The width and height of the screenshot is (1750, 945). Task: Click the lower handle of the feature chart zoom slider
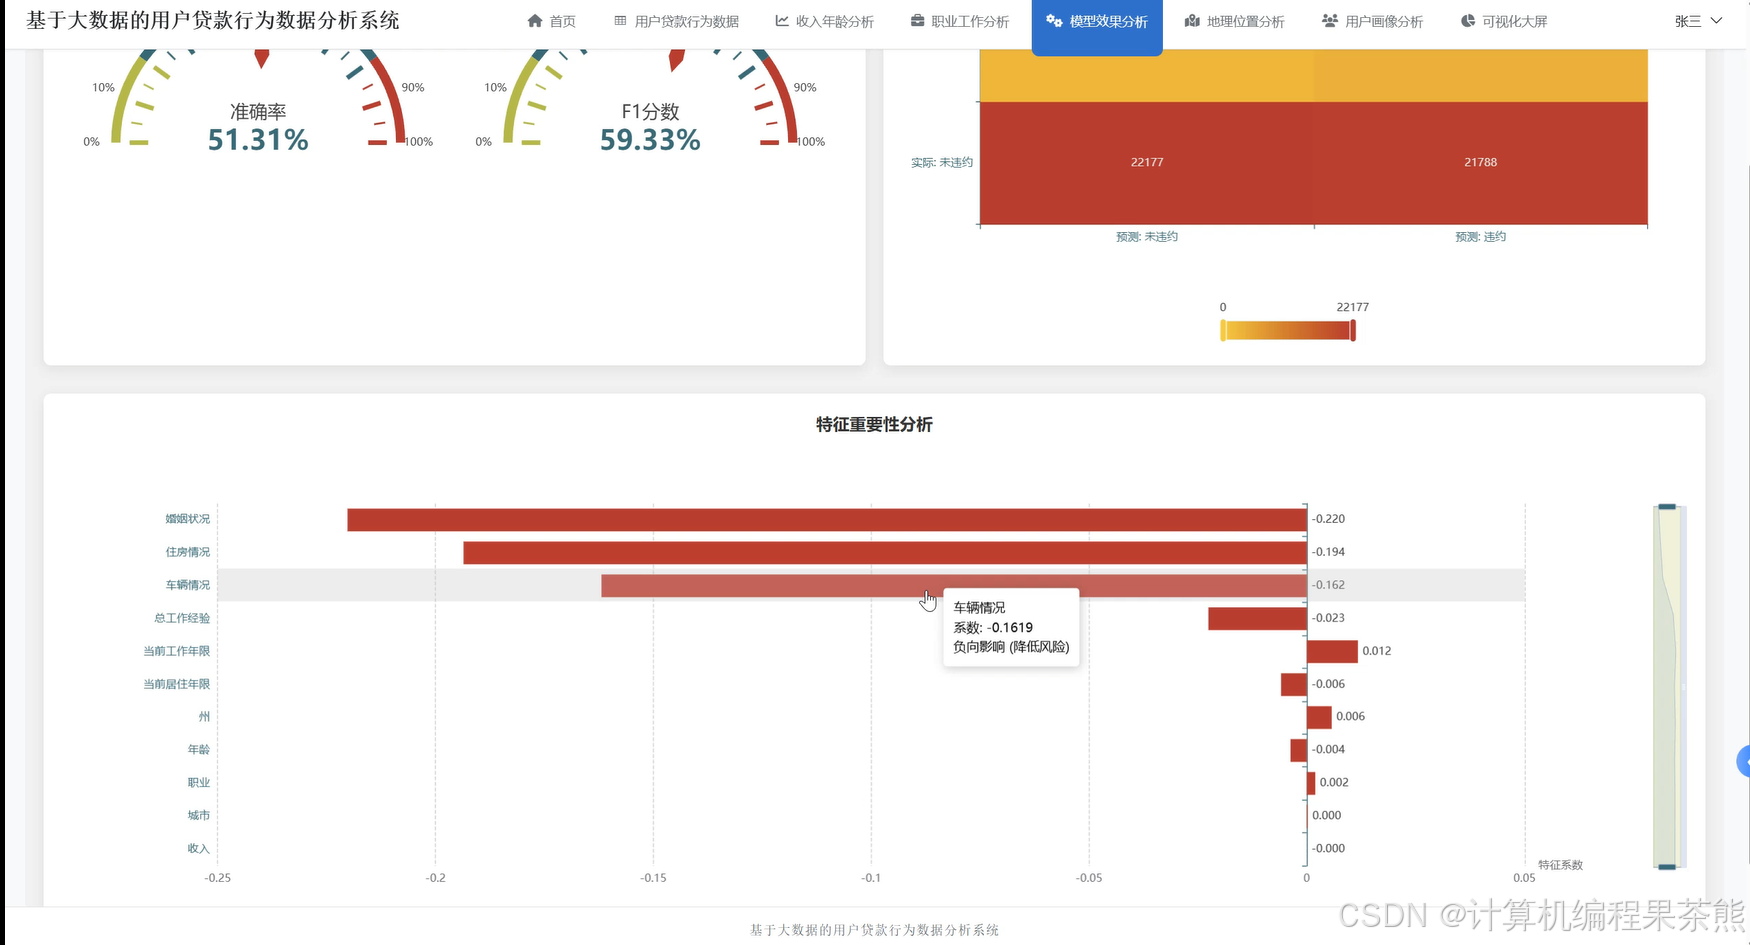coord(1667,866)
